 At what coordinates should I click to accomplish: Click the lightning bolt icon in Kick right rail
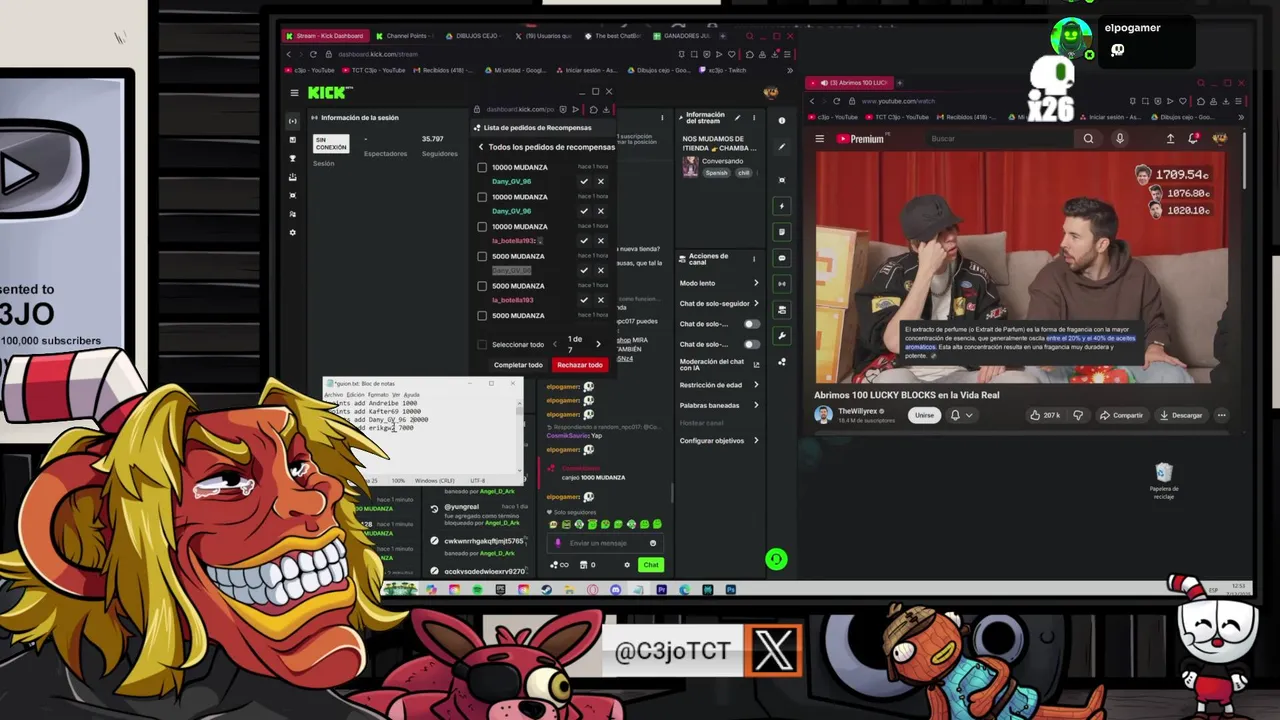coord(782,206)
